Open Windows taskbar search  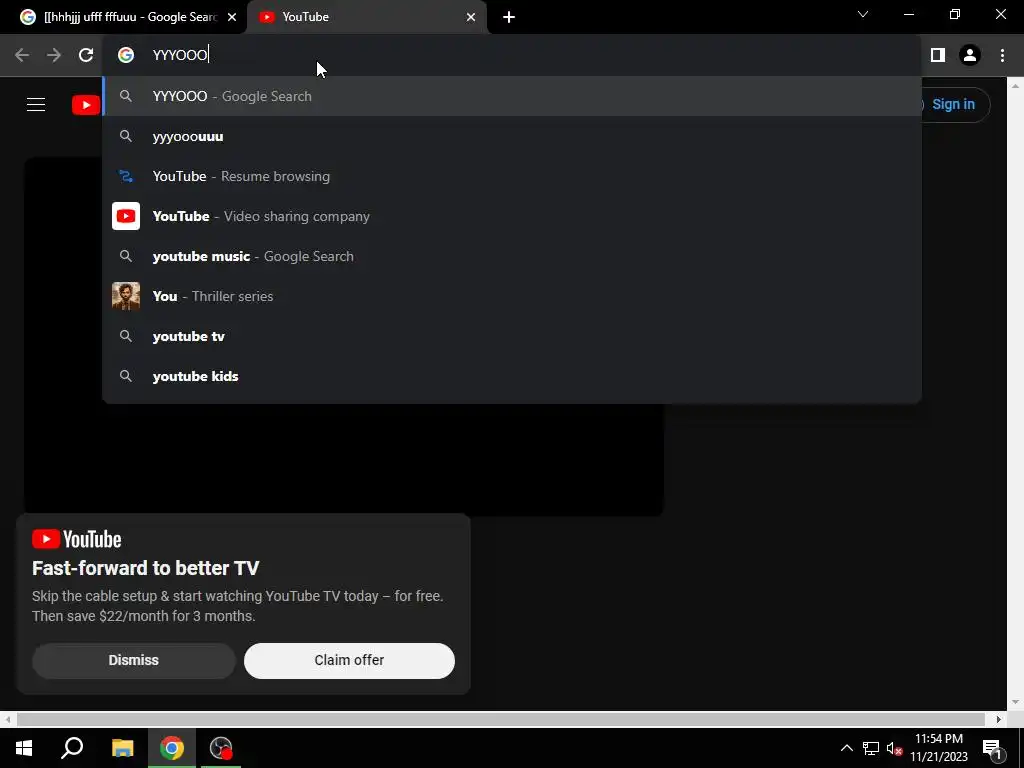point(72,748)
